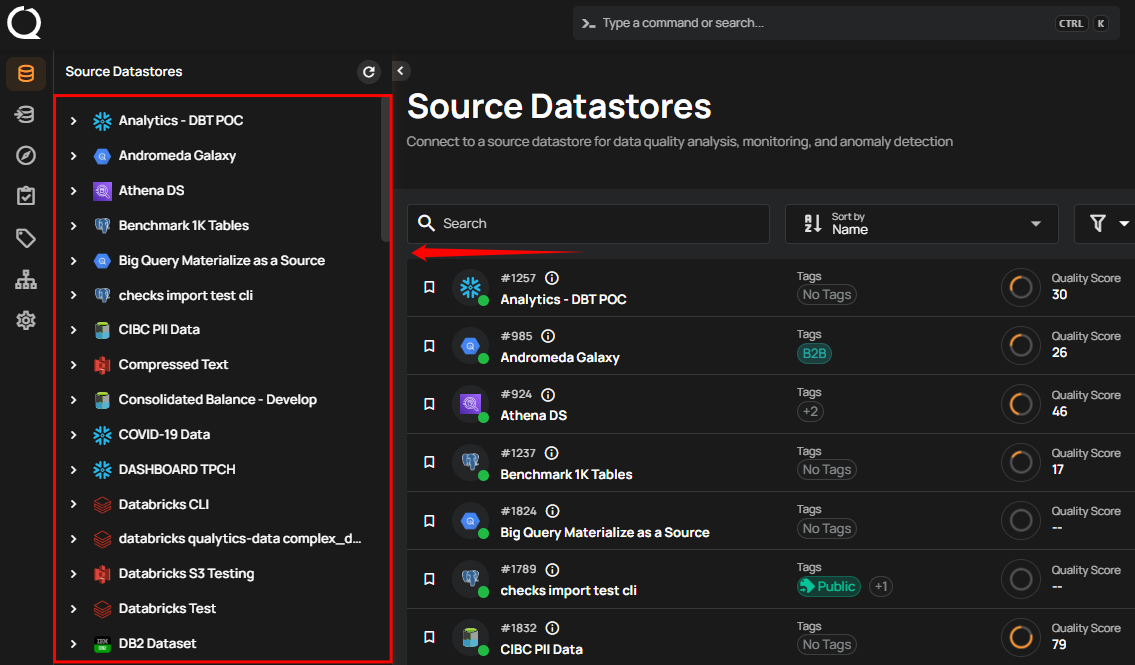The height and width of the screenshot is (665, 1135).
Task: Bookmark the Athena DS datastore
Action: point(429,404)
